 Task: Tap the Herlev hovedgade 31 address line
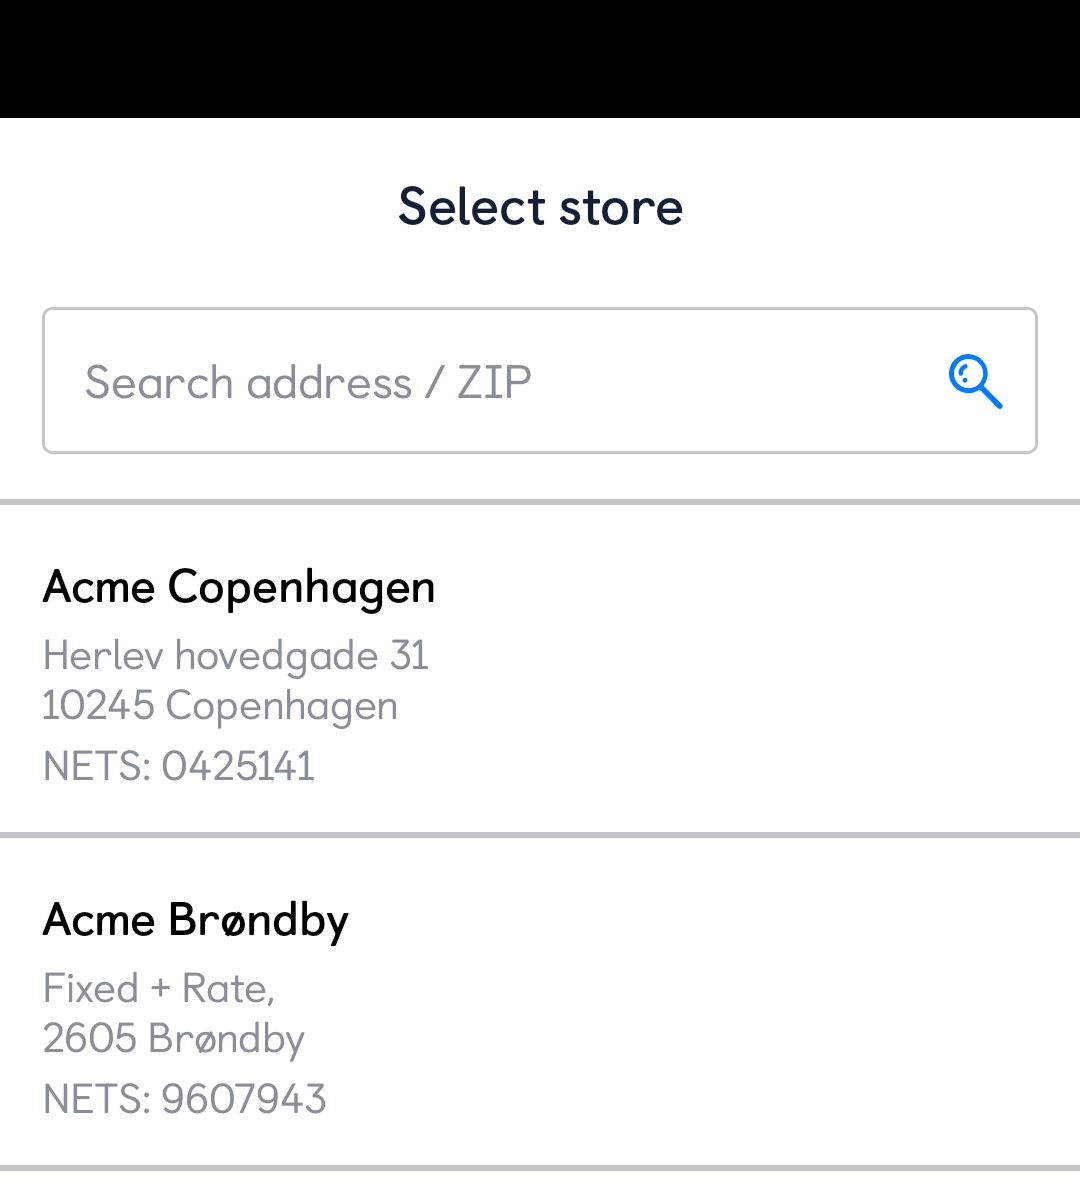pos(236,656)
